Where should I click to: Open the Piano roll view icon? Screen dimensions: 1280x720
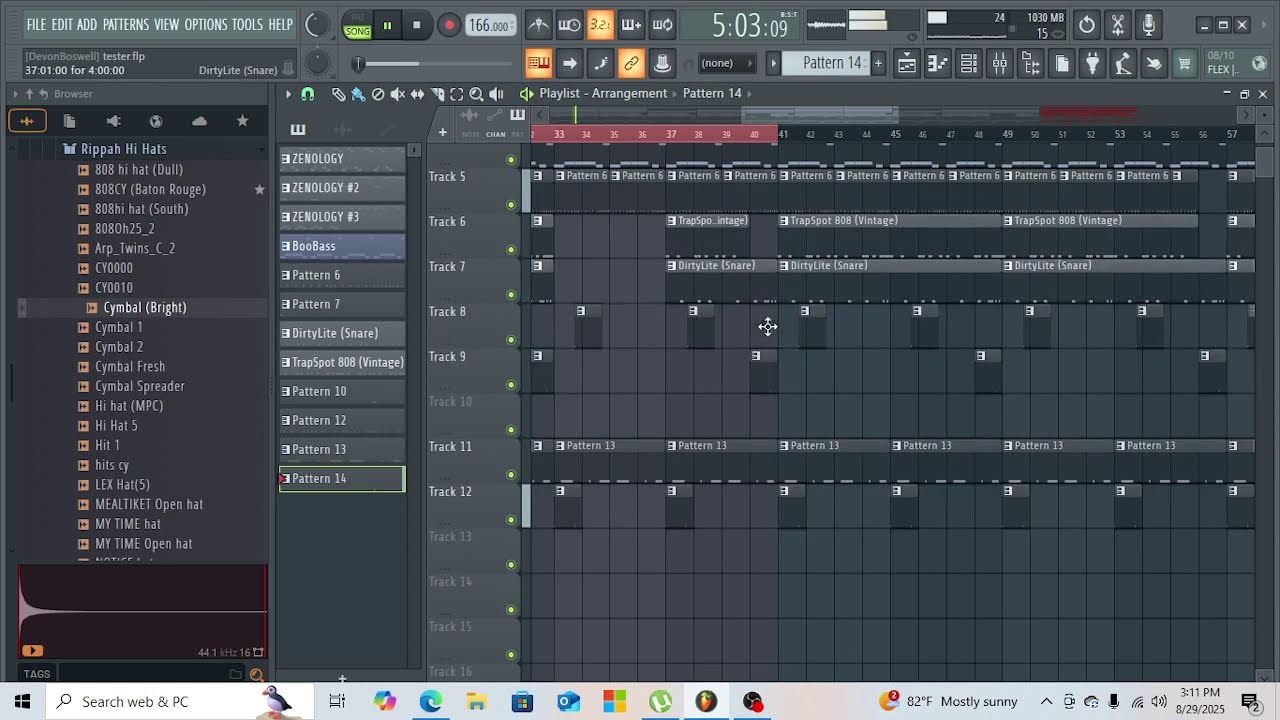937,64
